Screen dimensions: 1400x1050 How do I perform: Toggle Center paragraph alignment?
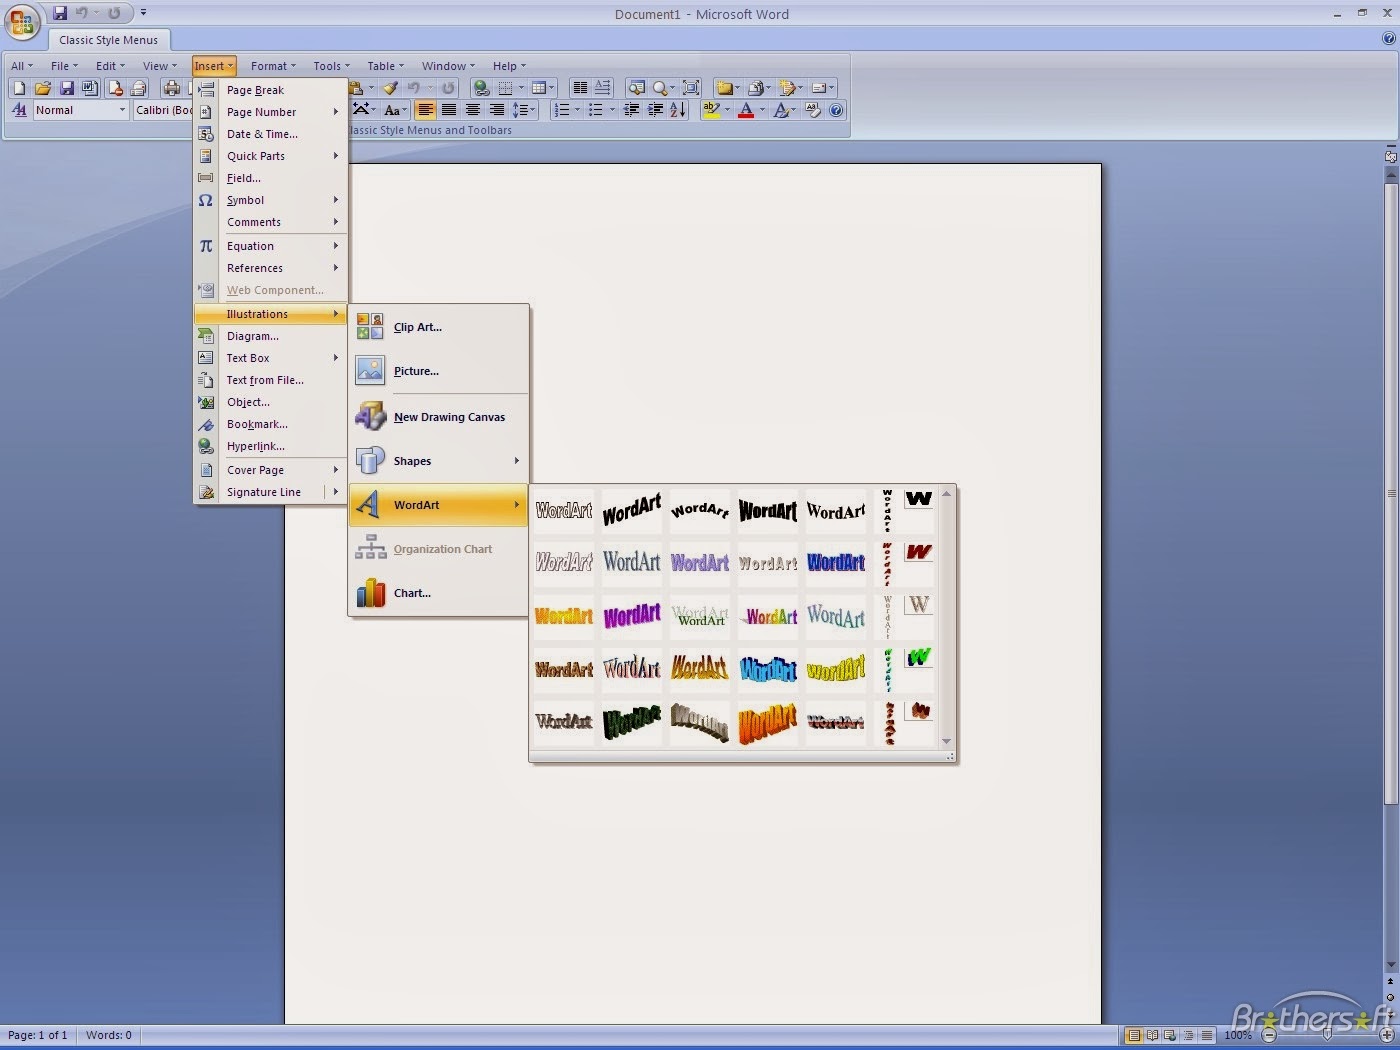pyautogui.click(x=472, y=110)
